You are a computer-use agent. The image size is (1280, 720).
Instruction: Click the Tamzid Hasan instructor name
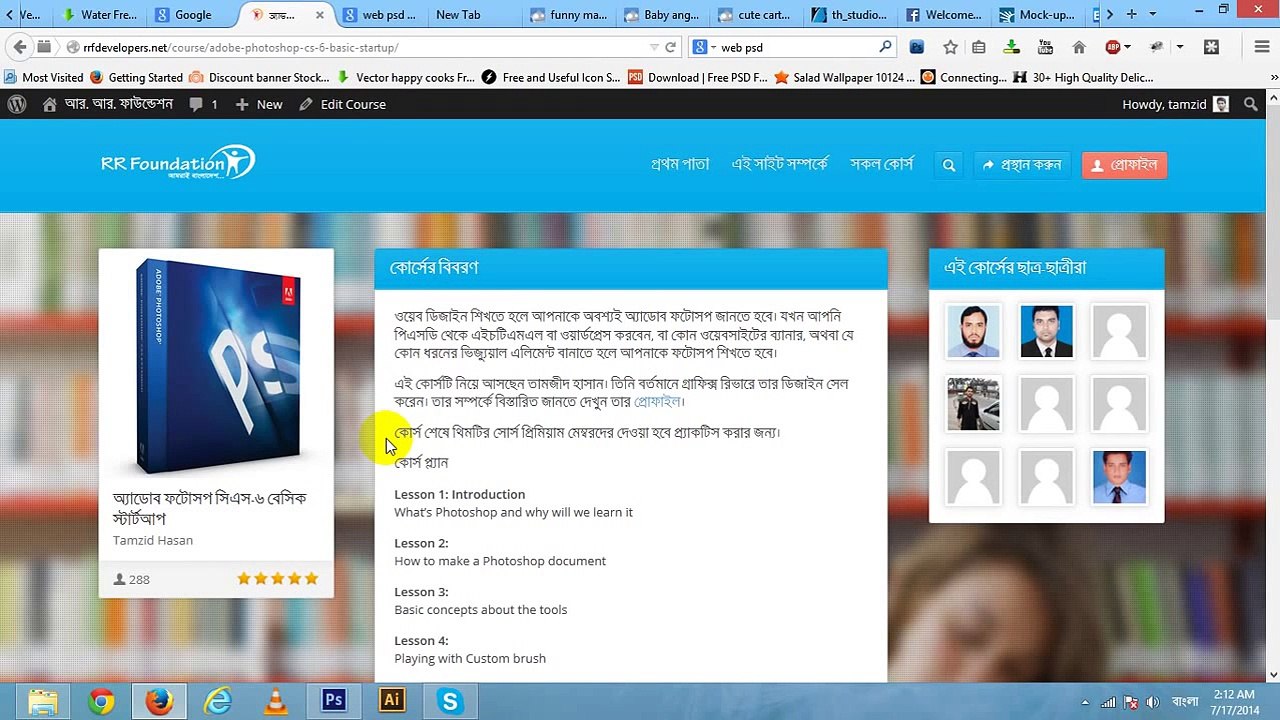point(153,540)
